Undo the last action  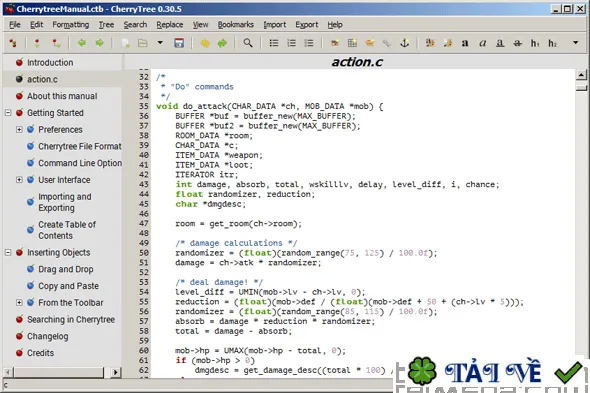click(x=205, y=43)
